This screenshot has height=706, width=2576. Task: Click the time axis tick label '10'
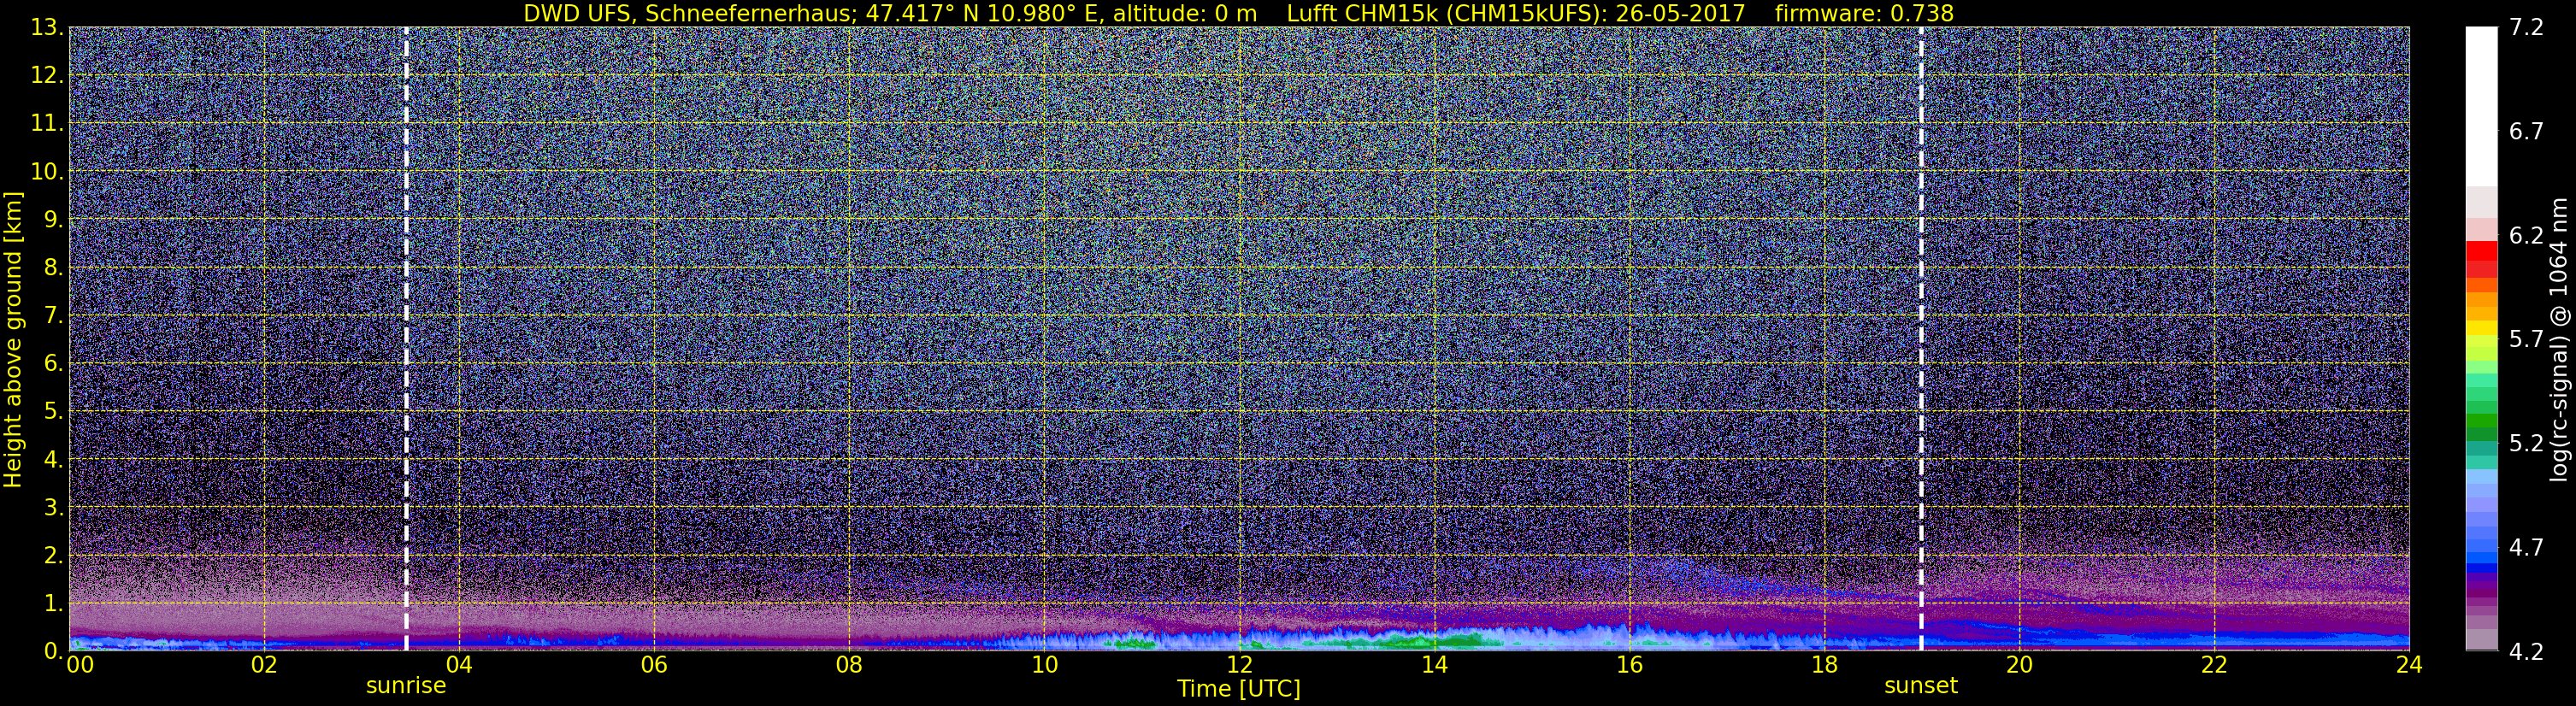pyautogui.click(x=1044, y=665)
